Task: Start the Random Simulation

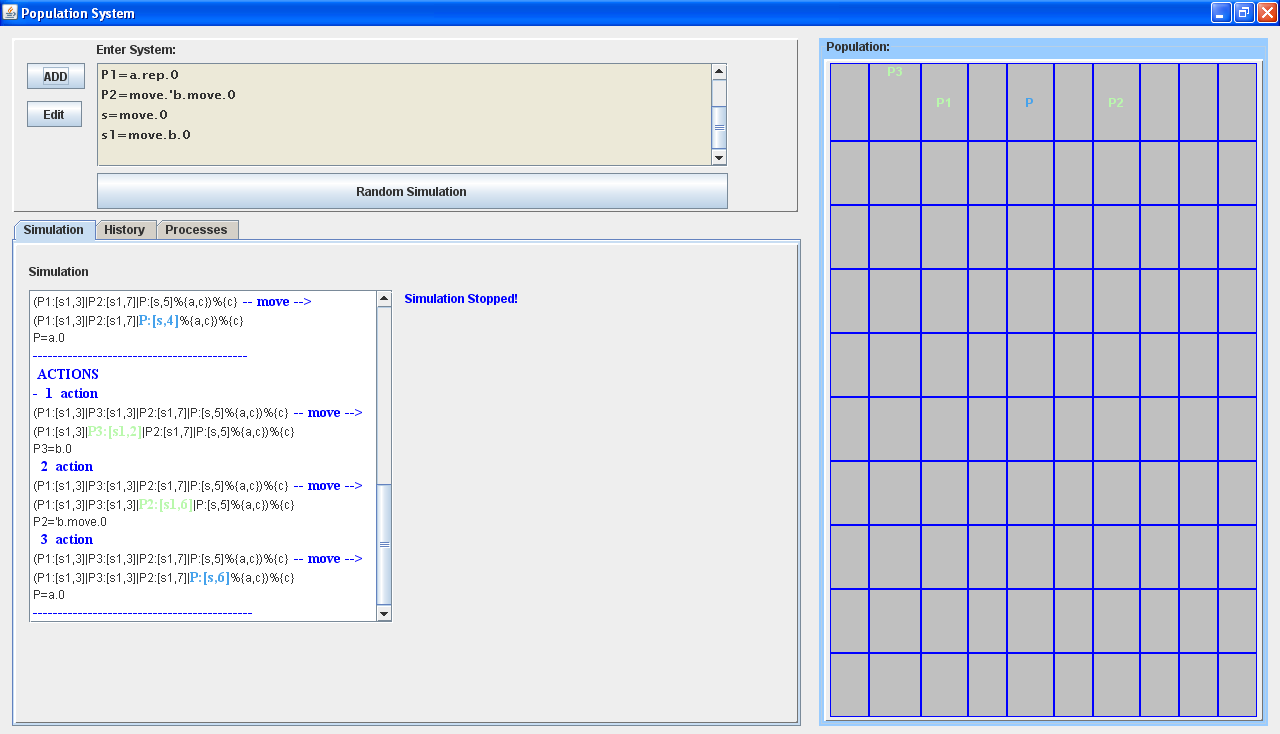Action: tap(412, 191)
